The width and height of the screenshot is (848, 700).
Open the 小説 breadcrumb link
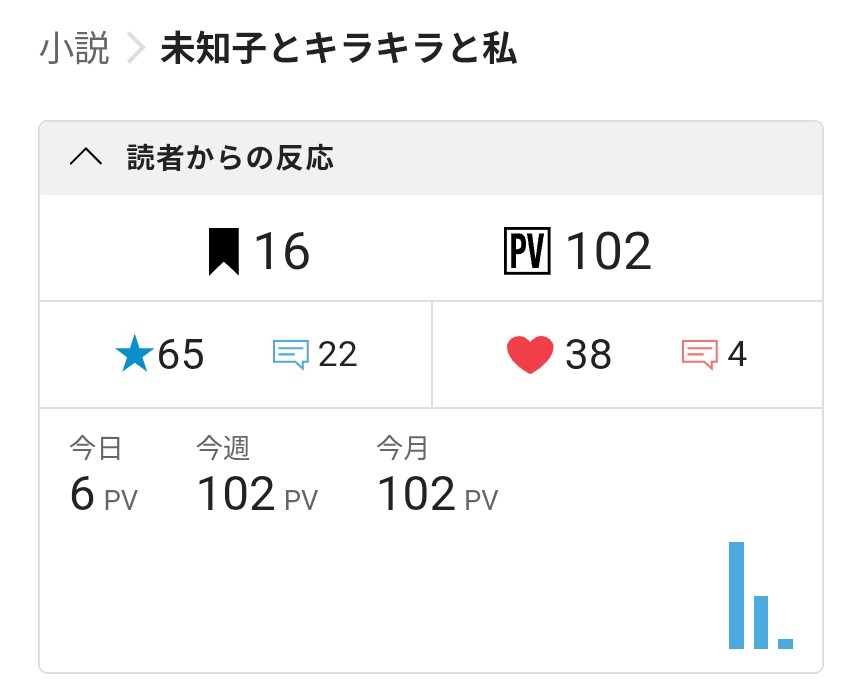pos(74,50)
